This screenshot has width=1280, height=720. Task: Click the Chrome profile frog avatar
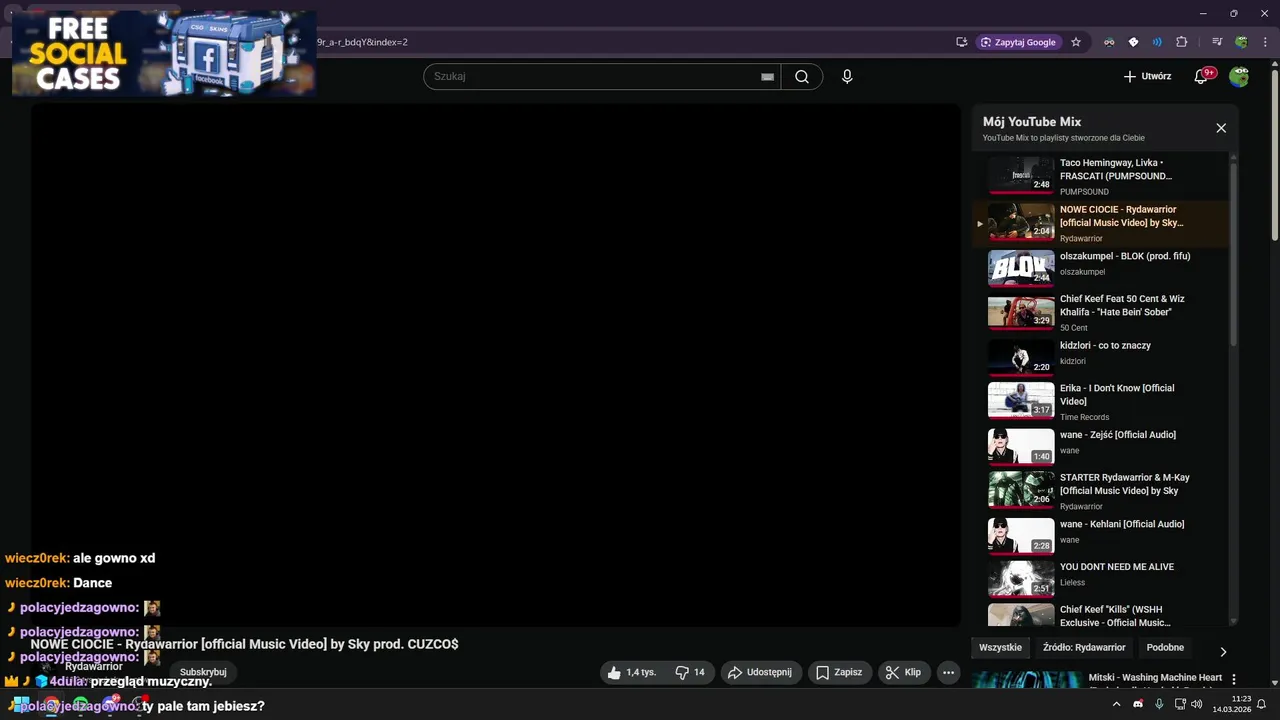[x=1241, y=42]
